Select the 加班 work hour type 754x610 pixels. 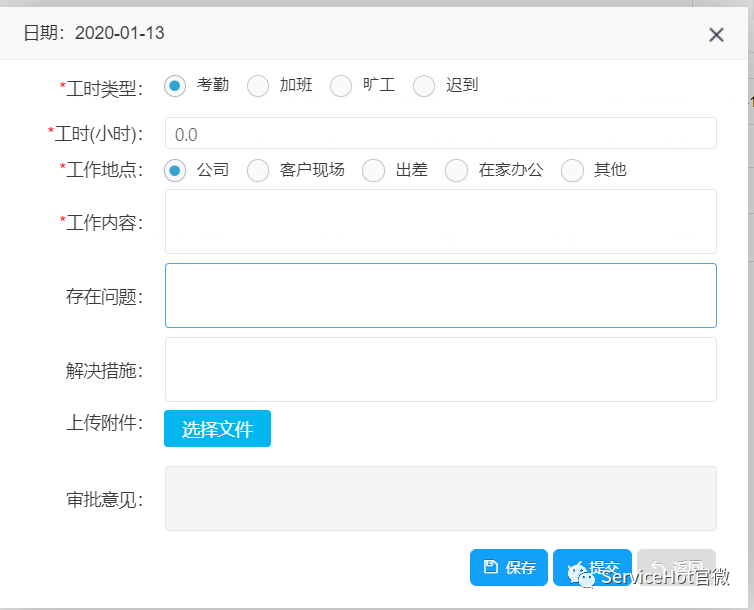[258, 86]
